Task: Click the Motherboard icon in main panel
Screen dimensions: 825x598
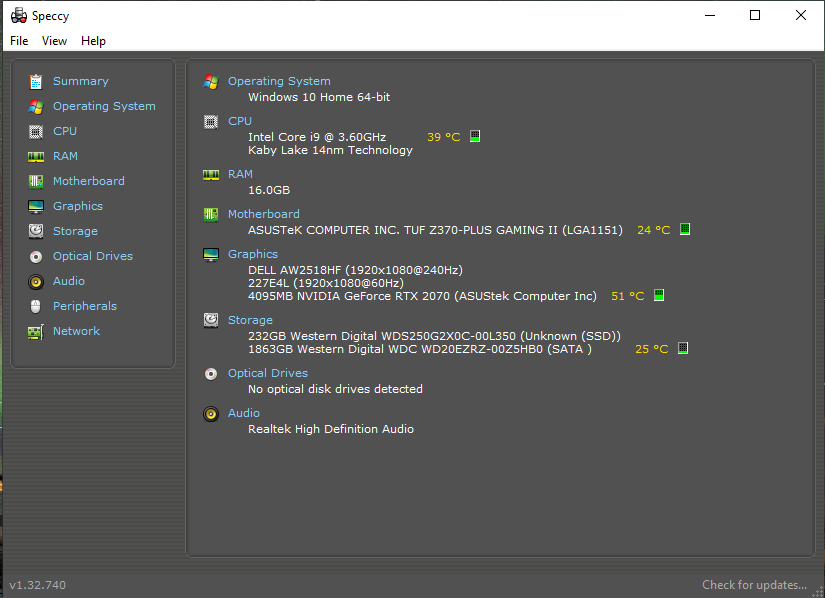Action: click(x=211, y=215)
